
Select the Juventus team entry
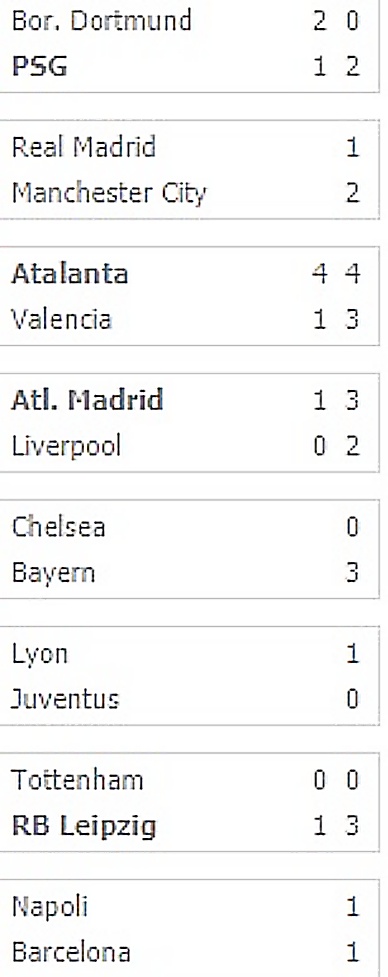click(x=65, y=700)
